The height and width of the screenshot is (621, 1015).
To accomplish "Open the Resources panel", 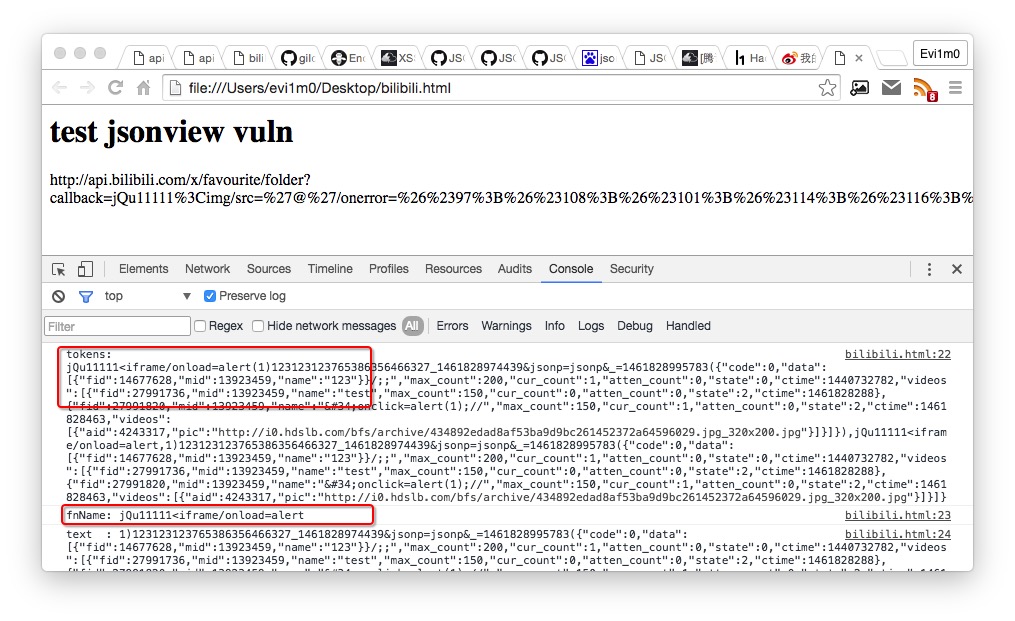I will pos(453,269).
